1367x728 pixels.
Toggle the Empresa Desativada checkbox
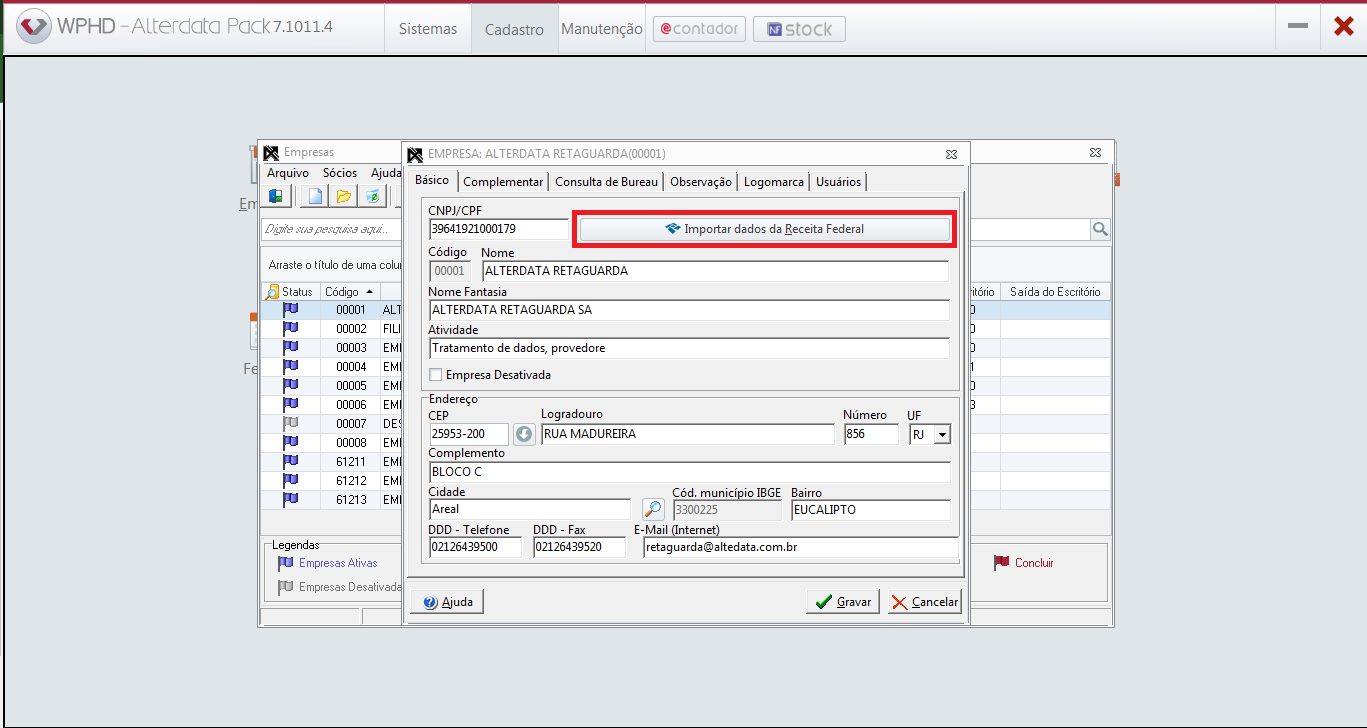435,375
